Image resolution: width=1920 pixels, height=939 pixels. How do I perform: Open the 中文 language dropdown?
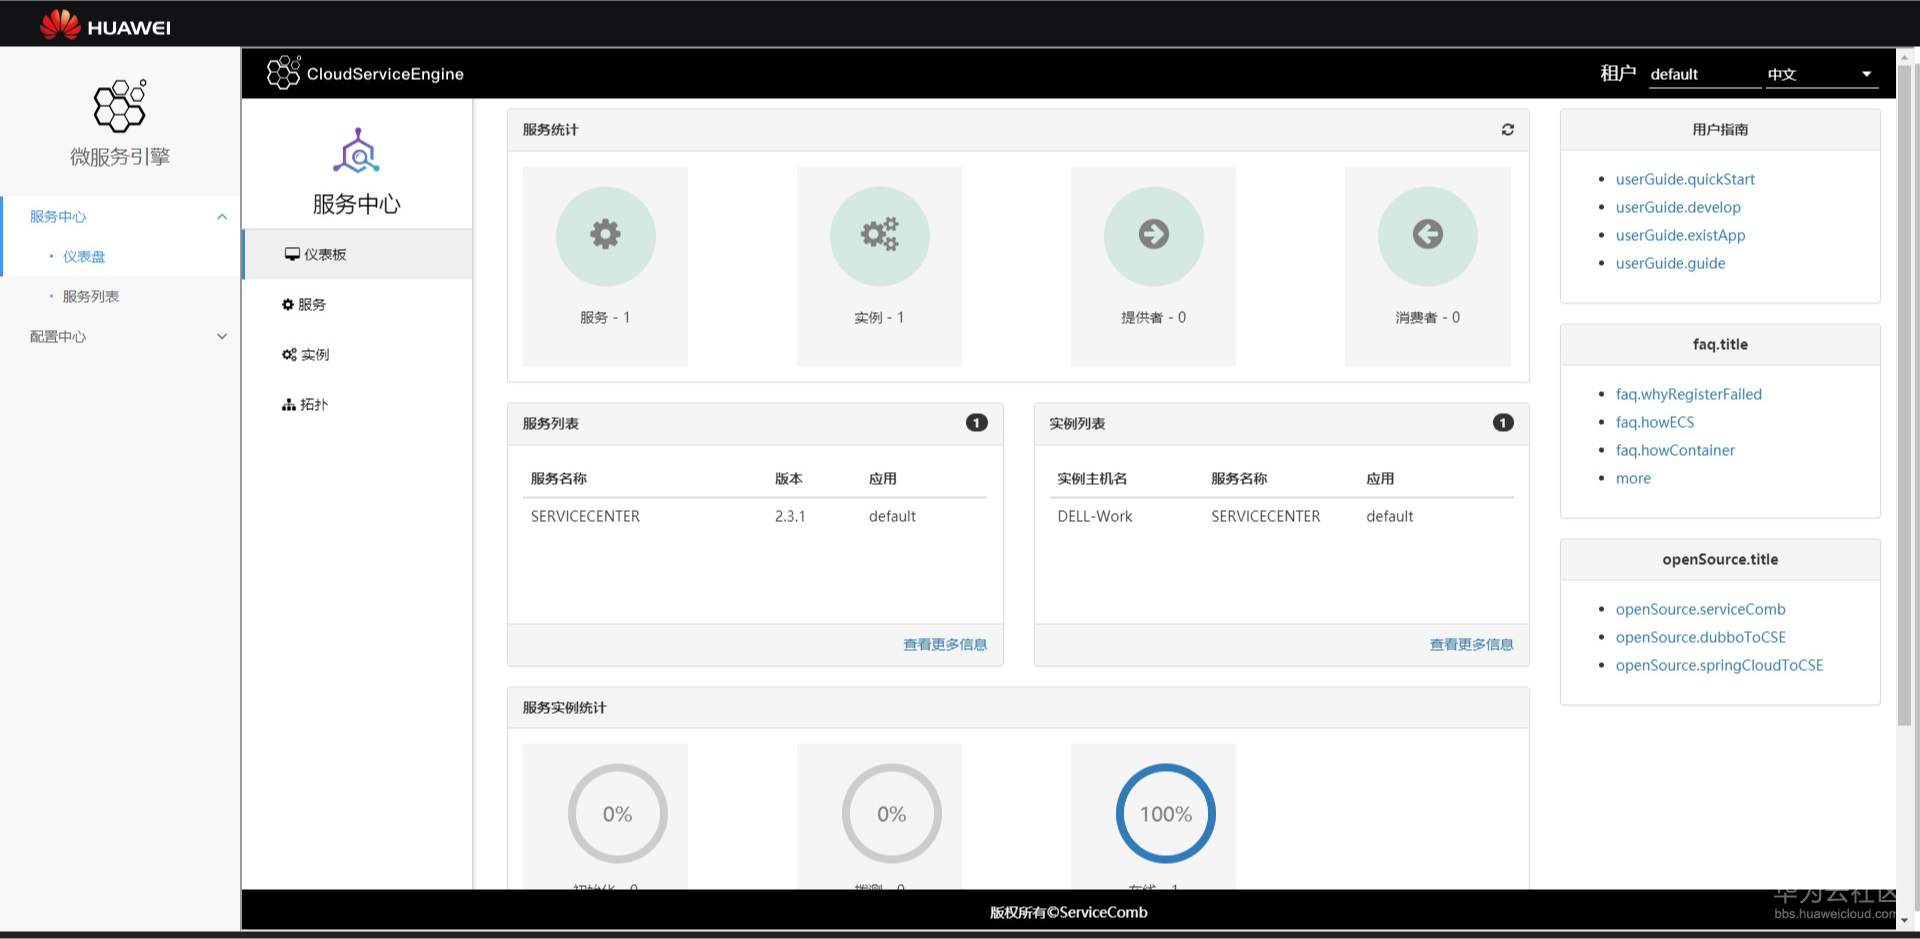click(1822, 74)
